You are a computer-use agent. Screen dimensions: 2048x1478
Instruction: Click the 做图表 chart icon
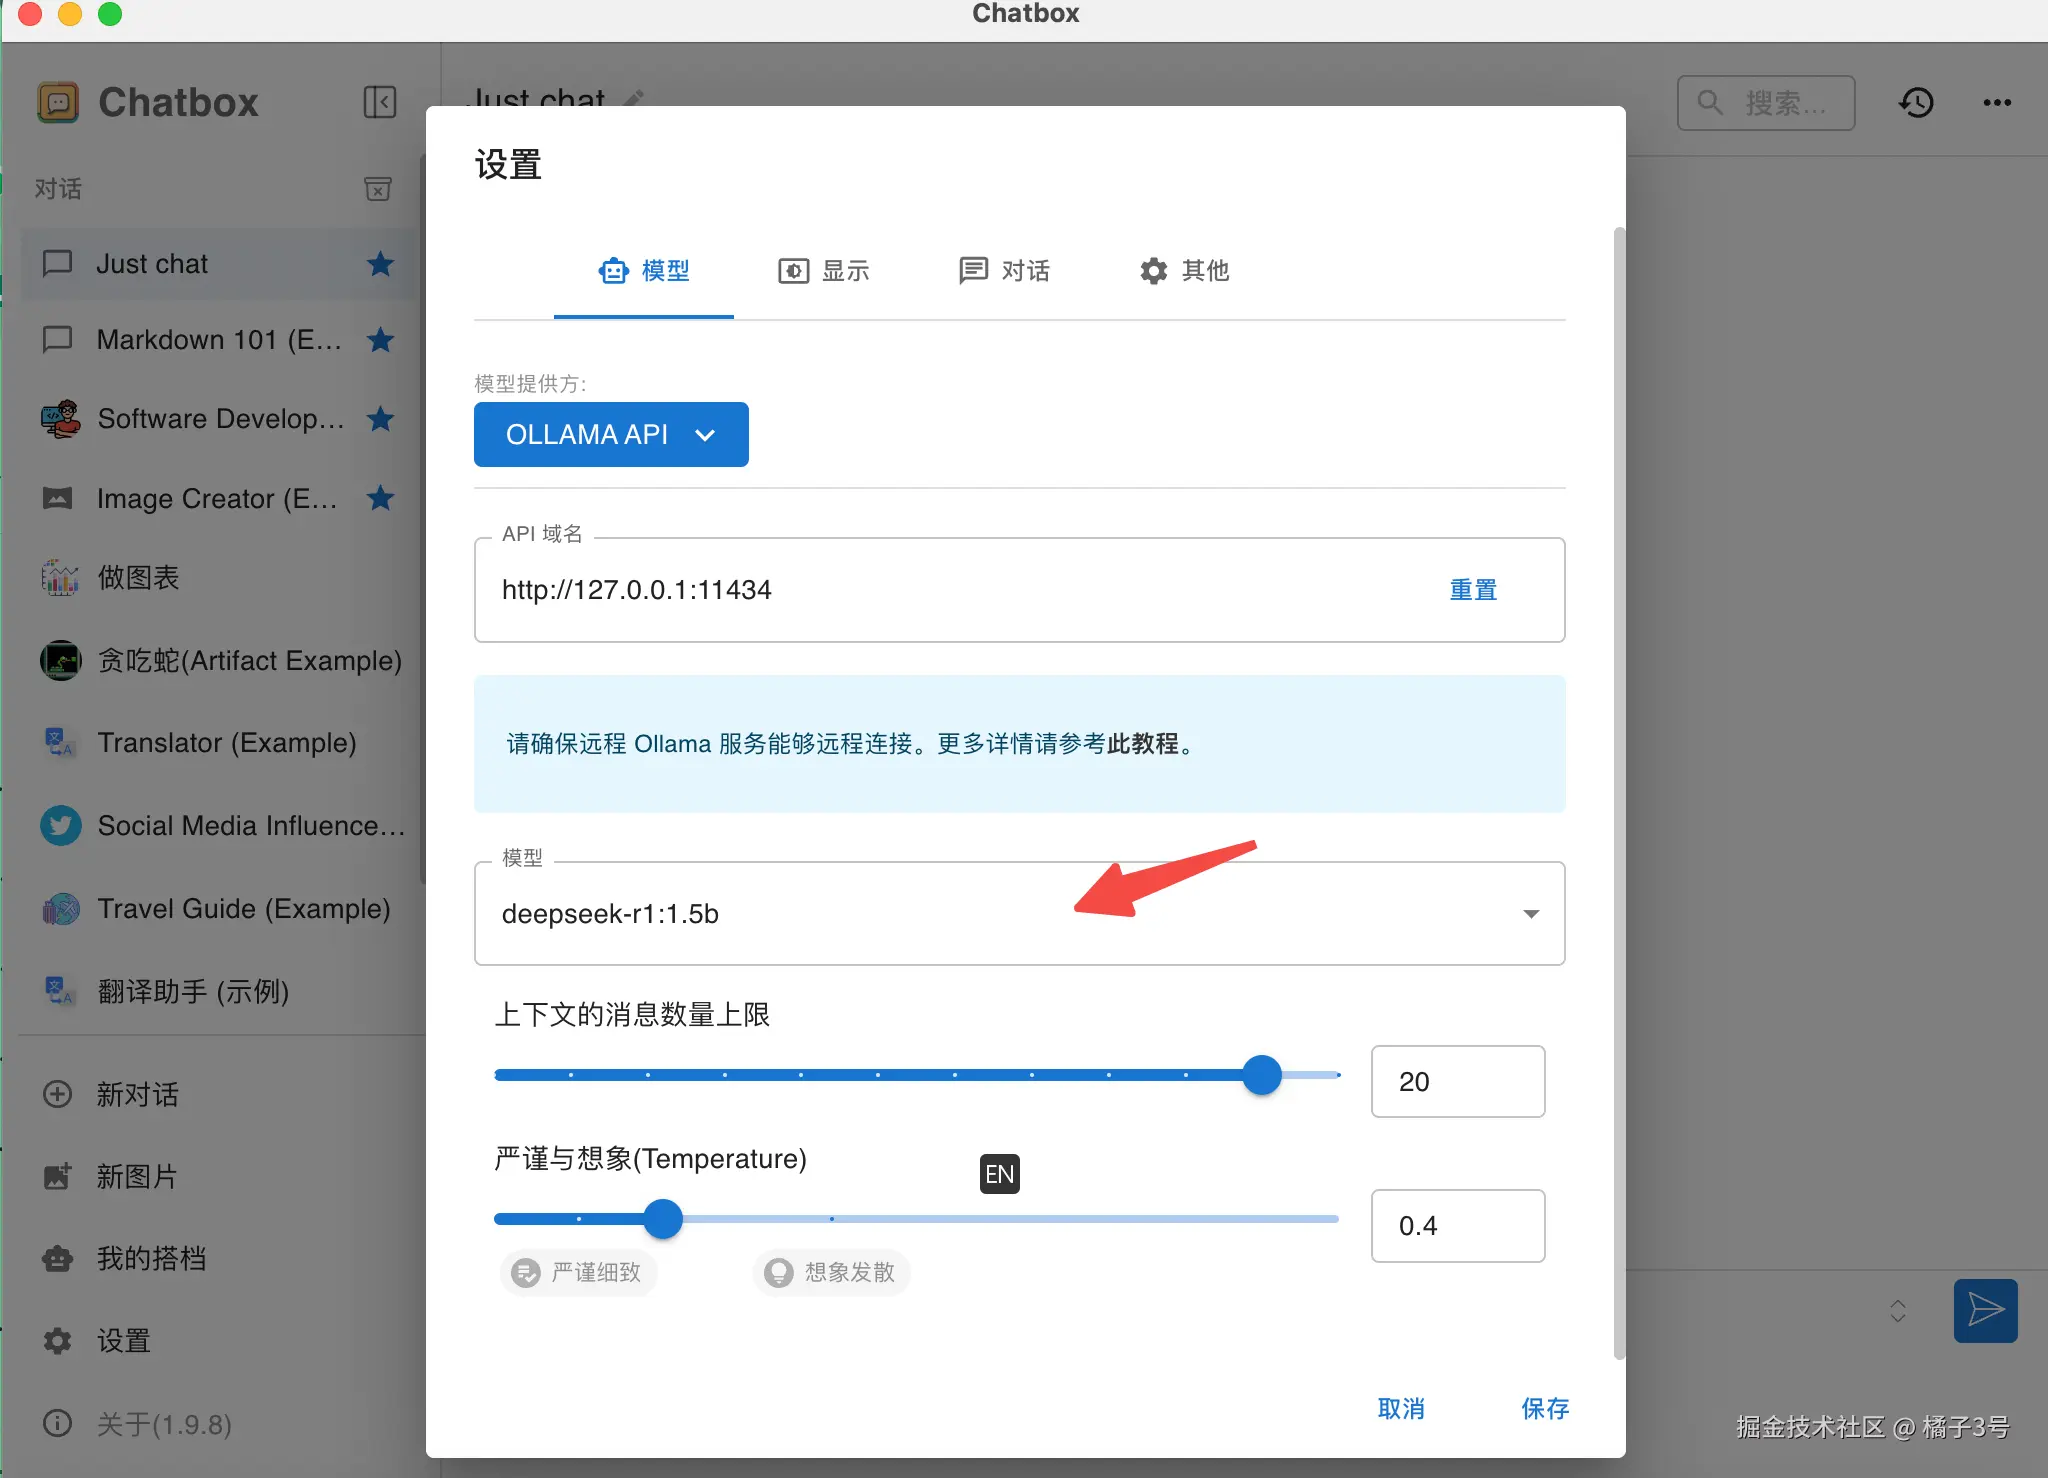pos(60,577)
